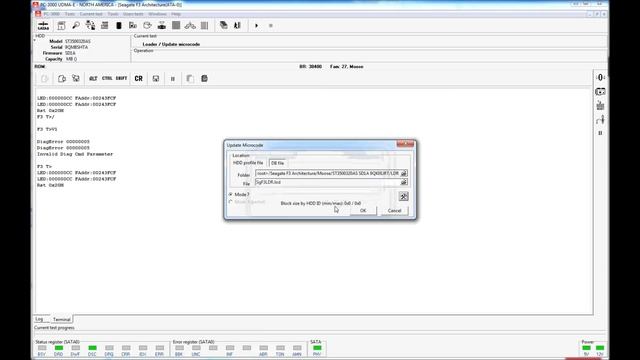The image size is (640, 360).
Task: Open the Windows menu
Action: point(157,14)
